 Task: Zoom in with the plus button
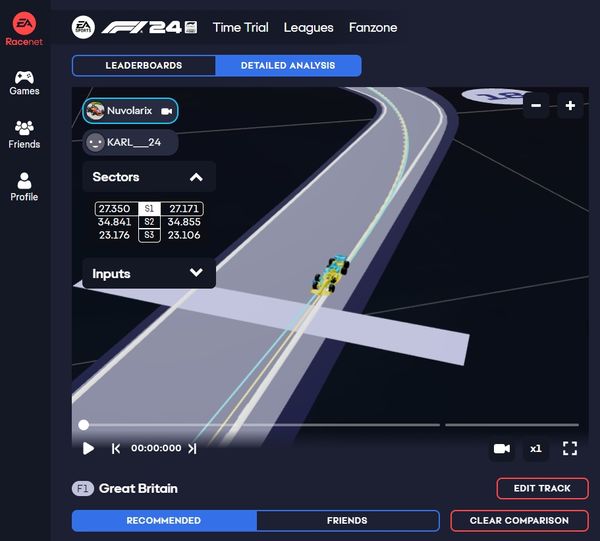pyautogui.click(x=570, y=105)
